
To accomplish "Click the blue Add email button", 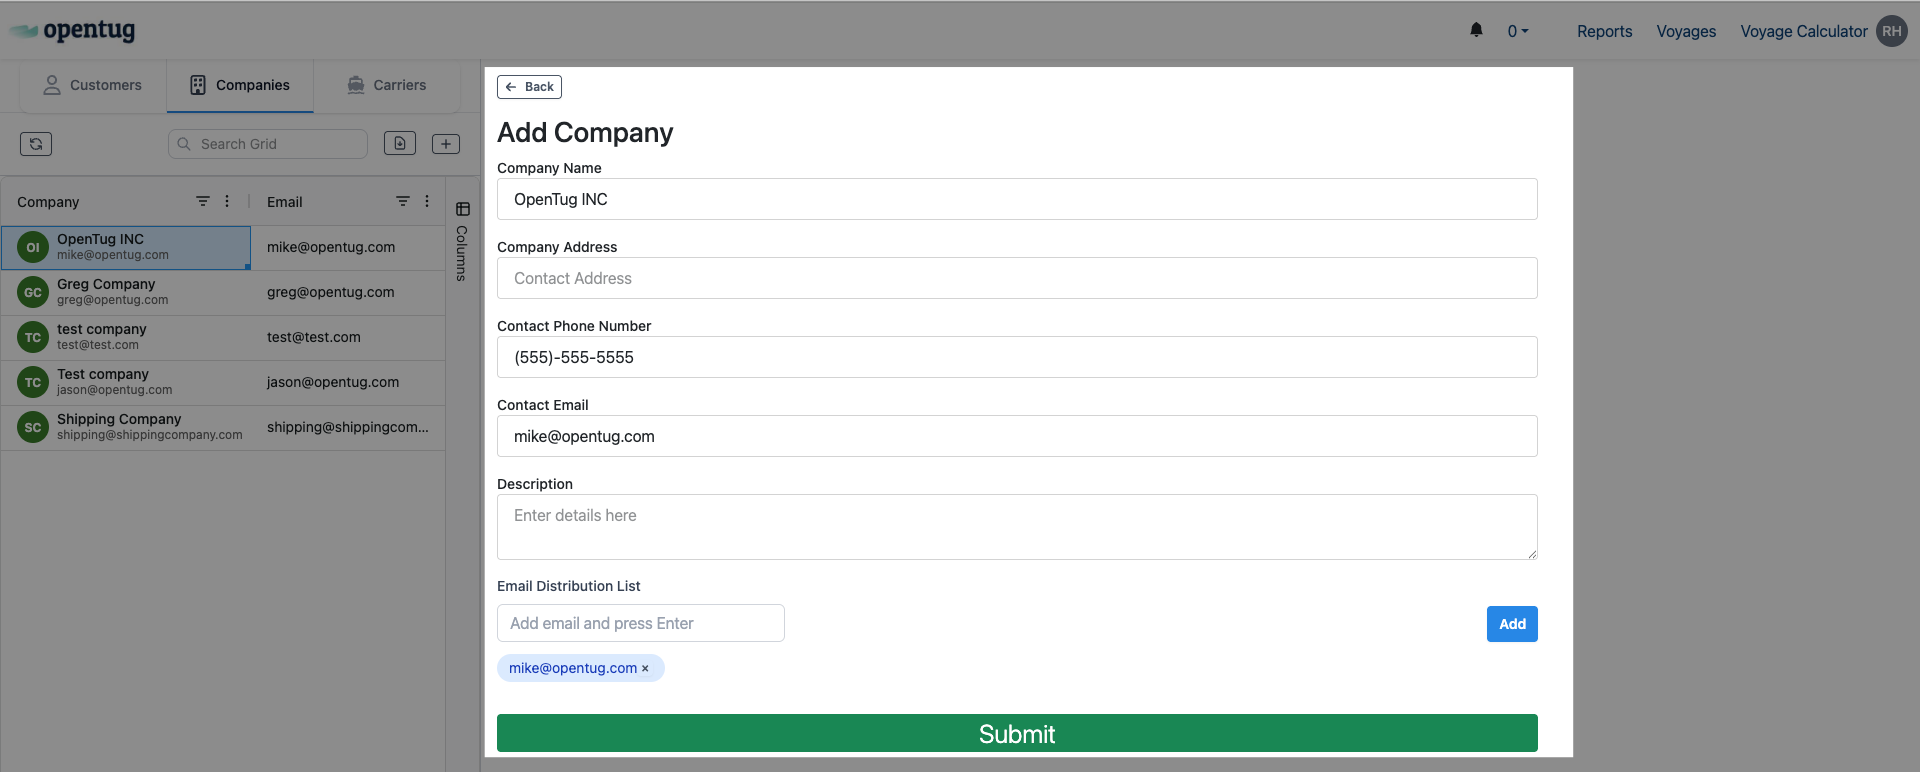I will coord(1512,624).
